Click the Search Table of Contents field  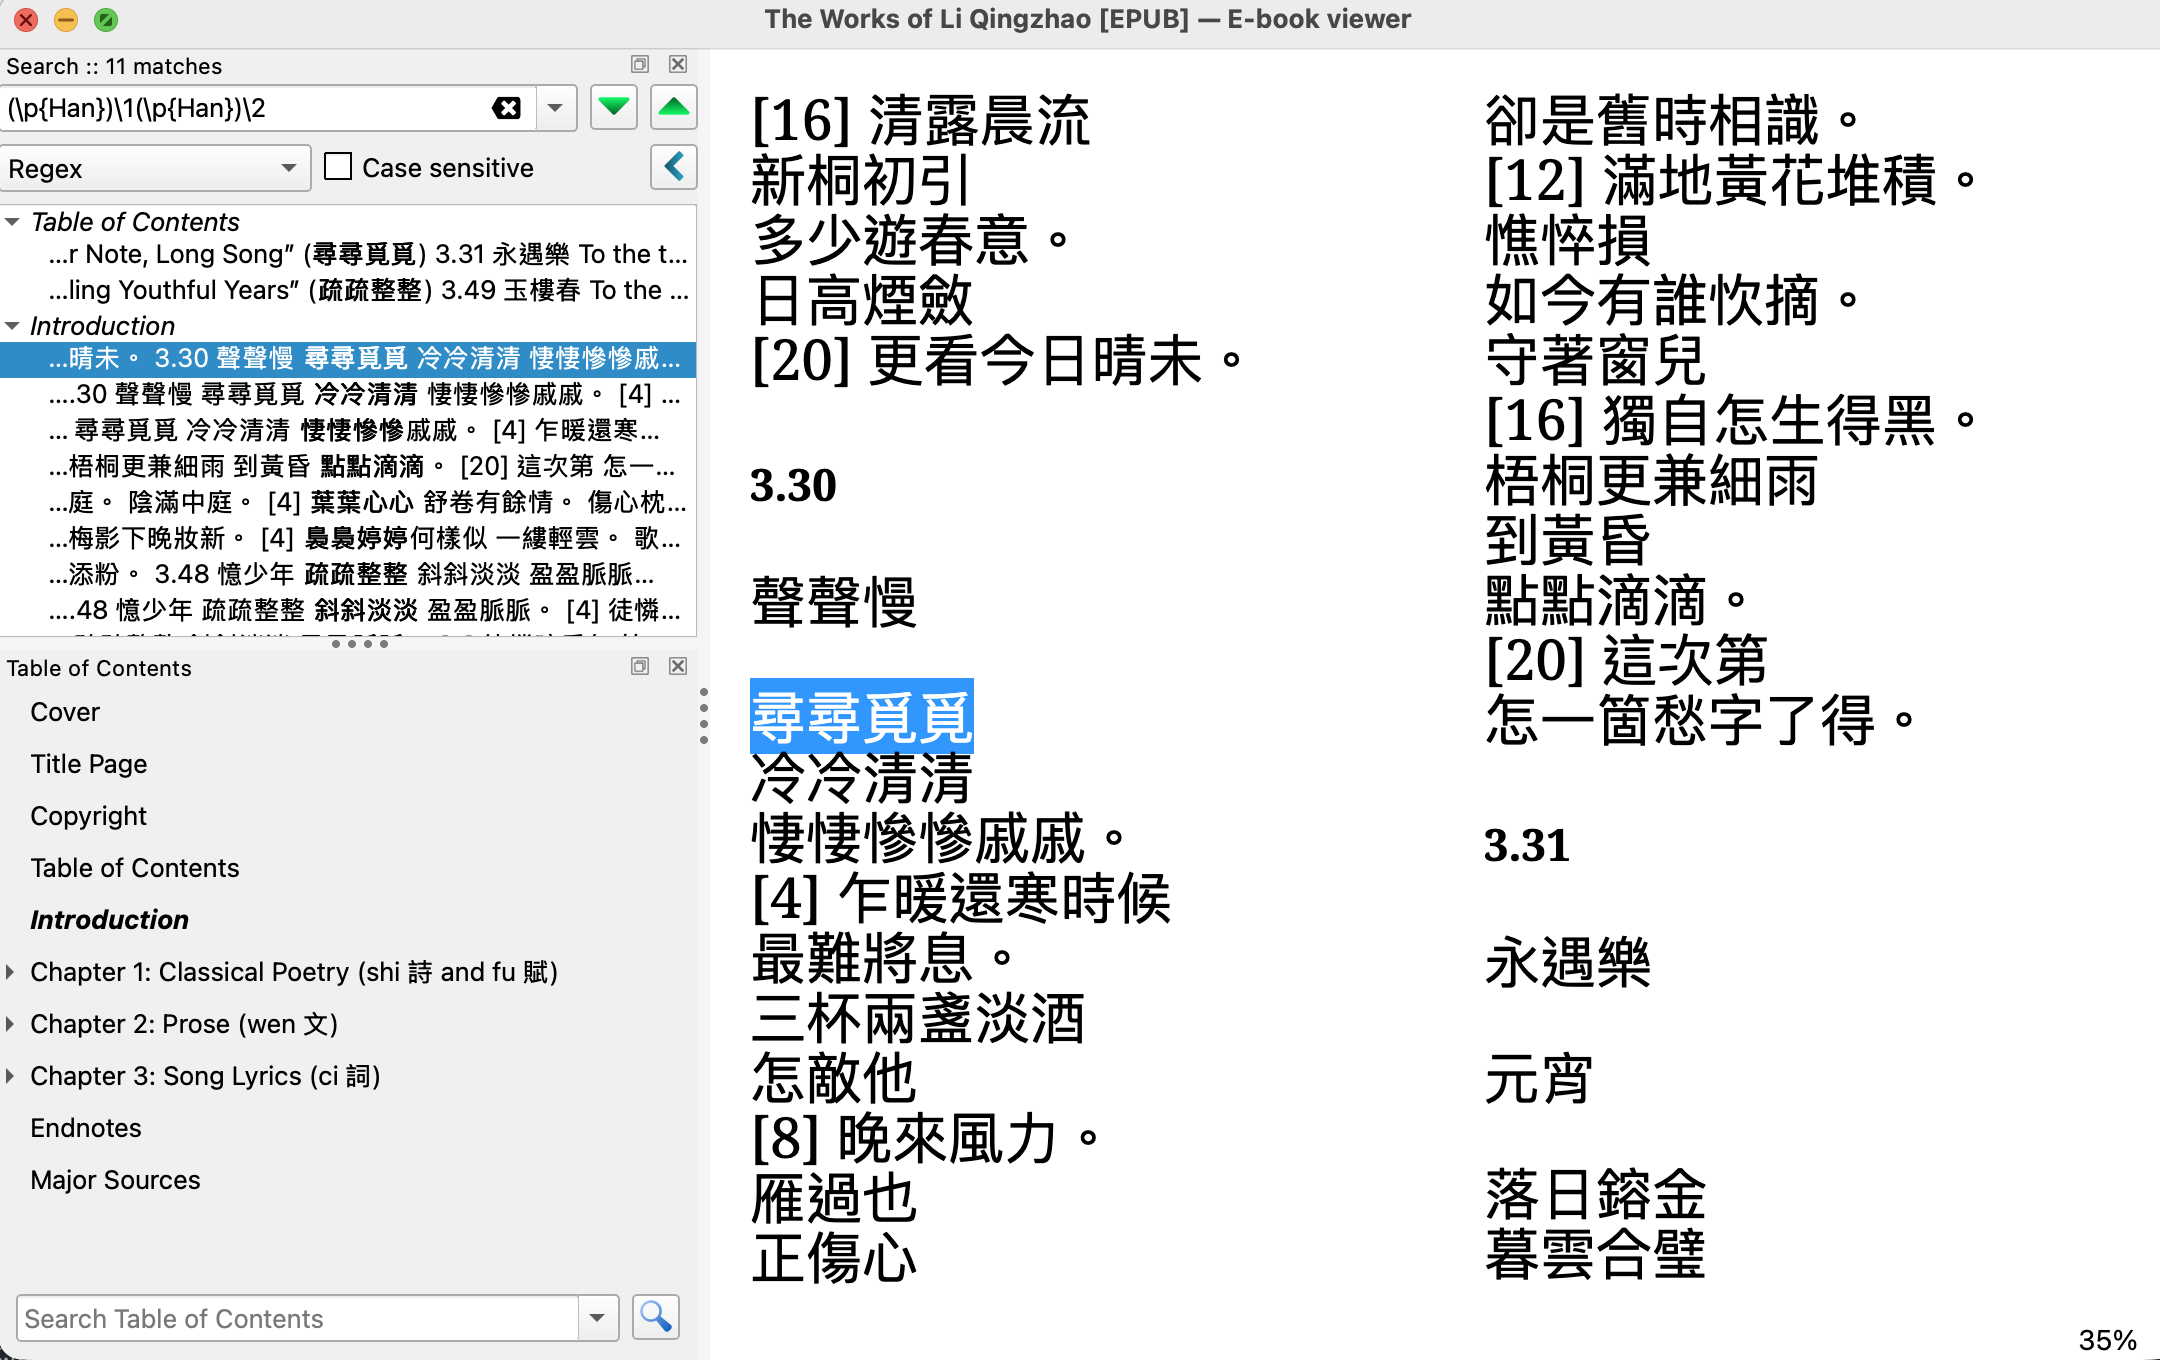297,1318
